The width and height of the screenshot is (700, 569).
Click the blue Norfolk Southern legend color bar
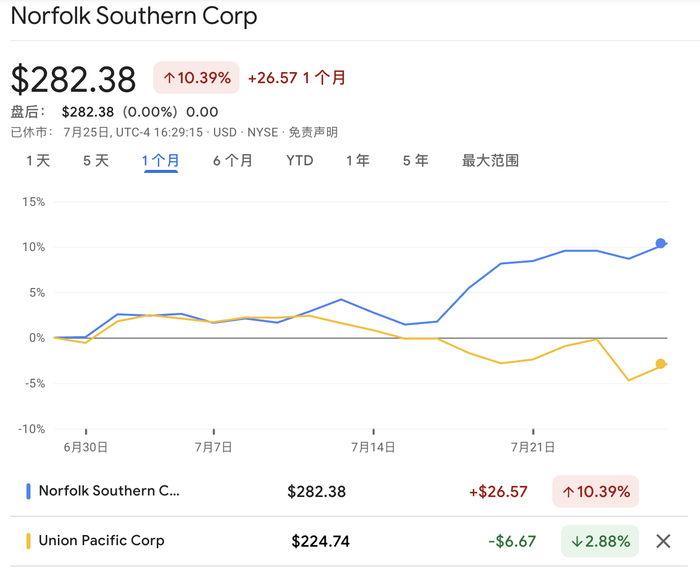tap(28, 491)
